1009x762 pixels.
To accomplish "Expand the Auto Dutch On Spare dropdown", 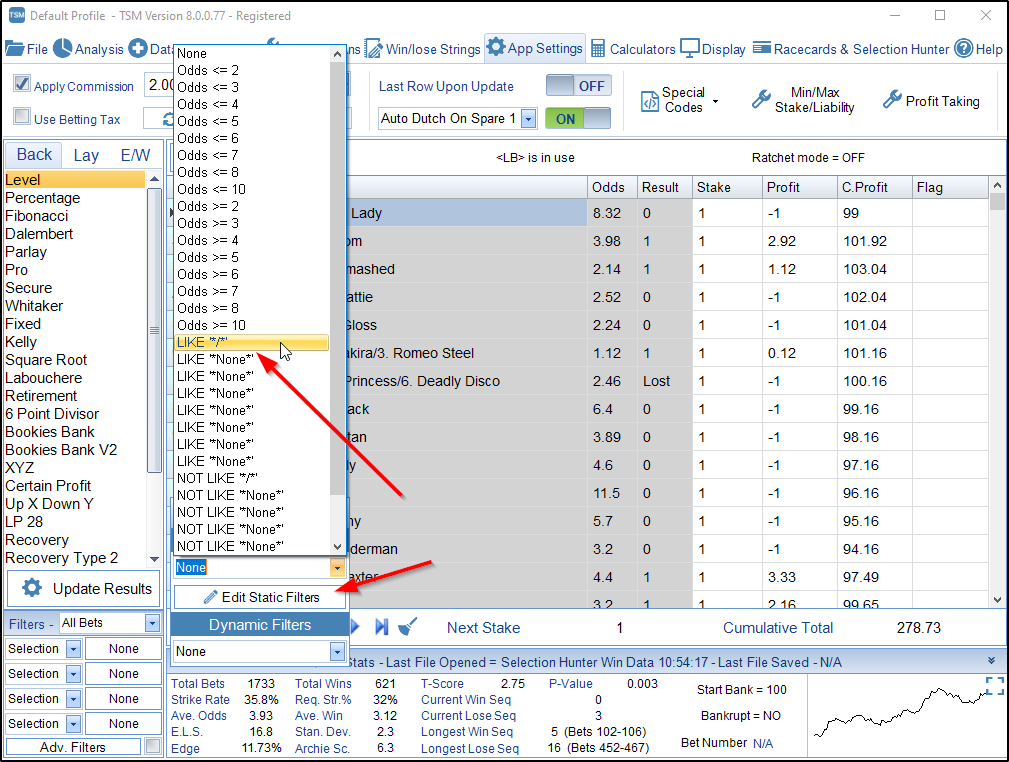I will click(528, 119).
